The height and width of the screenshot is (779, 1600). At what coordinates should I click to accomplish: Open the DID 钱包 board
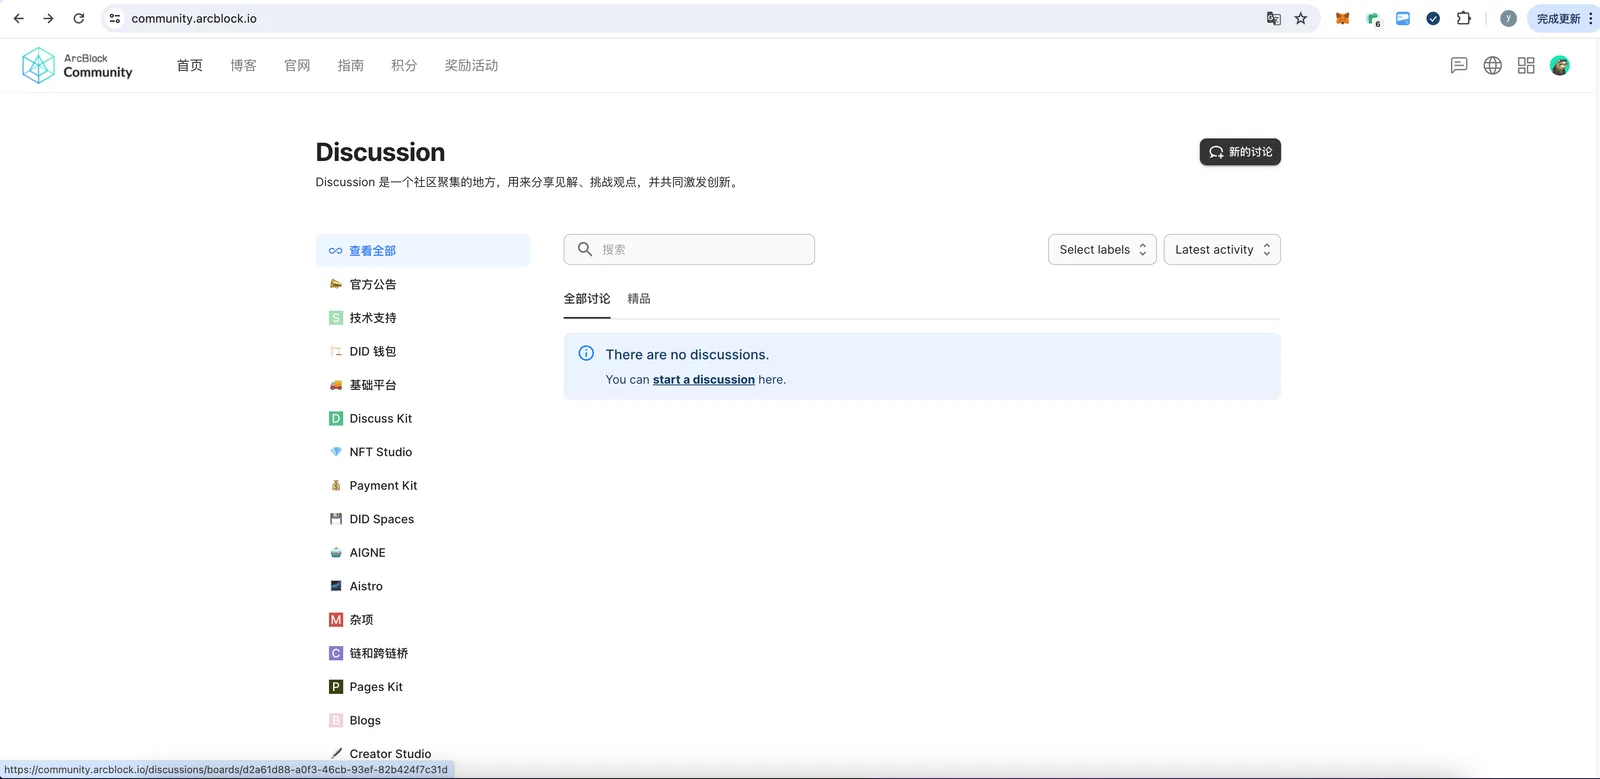pyautogui.click(x=423, y=351)
